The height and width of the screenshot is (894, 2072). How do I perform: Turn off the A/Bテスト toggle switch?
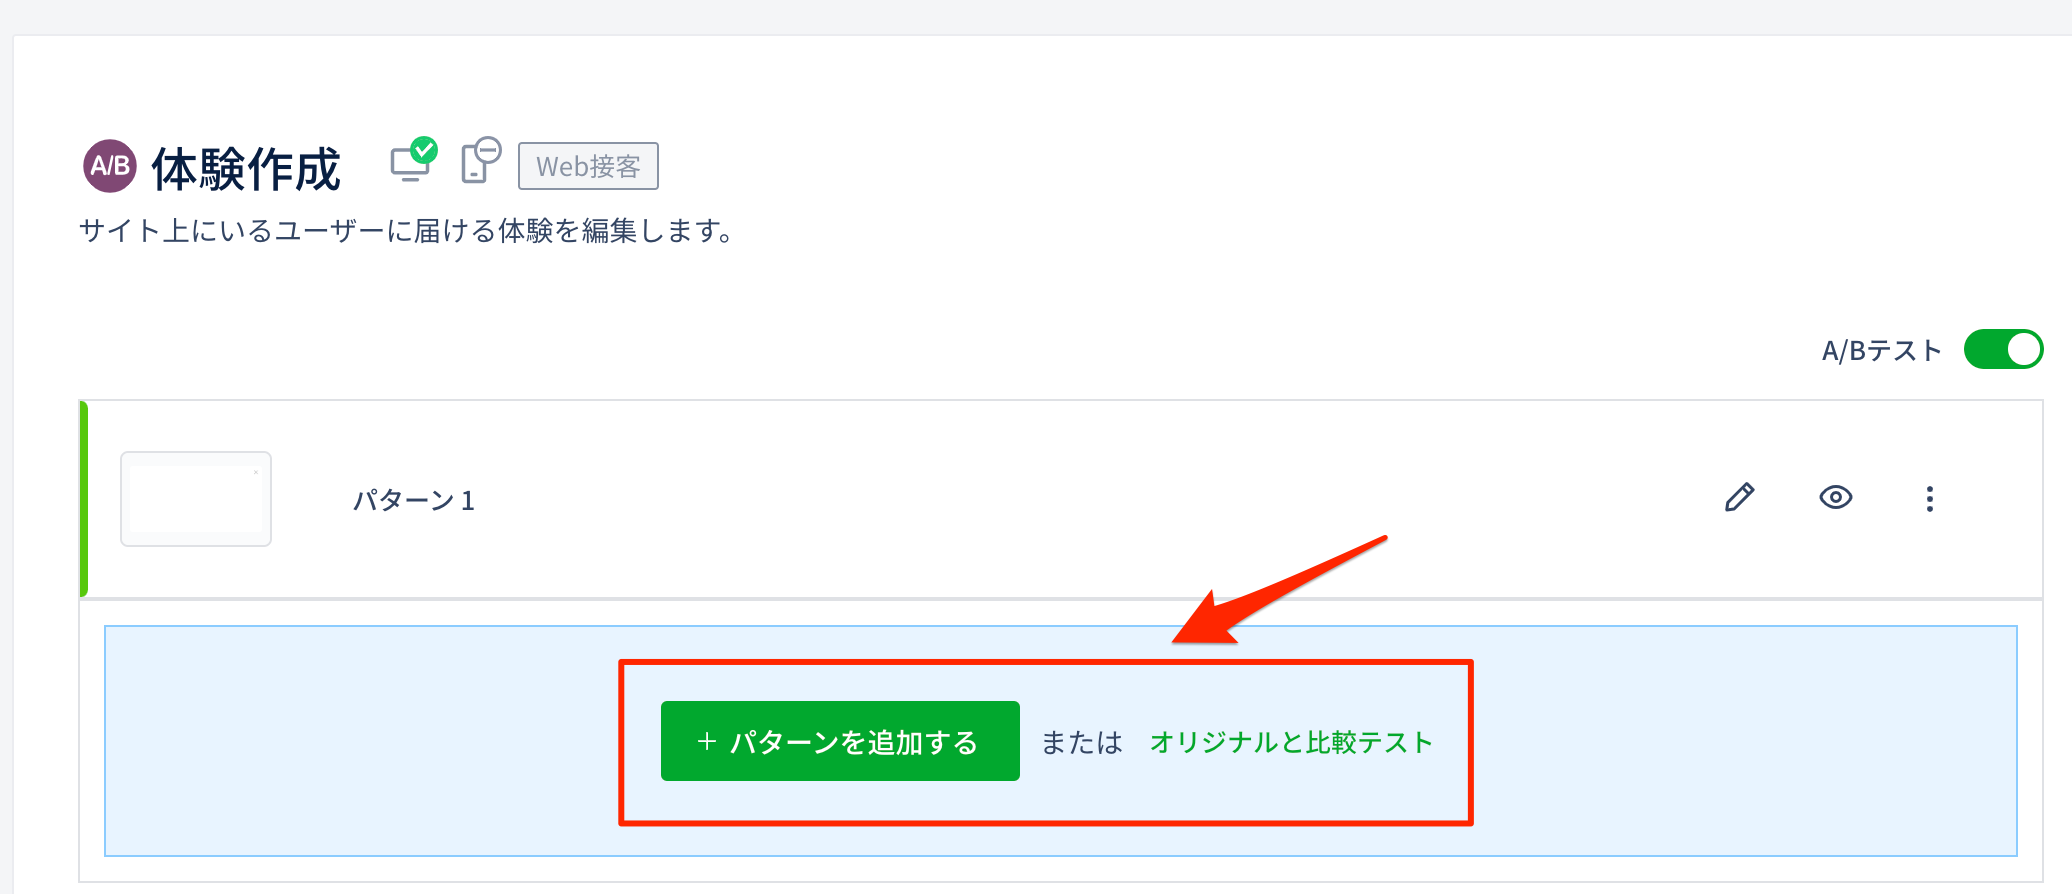(2002, 349)
